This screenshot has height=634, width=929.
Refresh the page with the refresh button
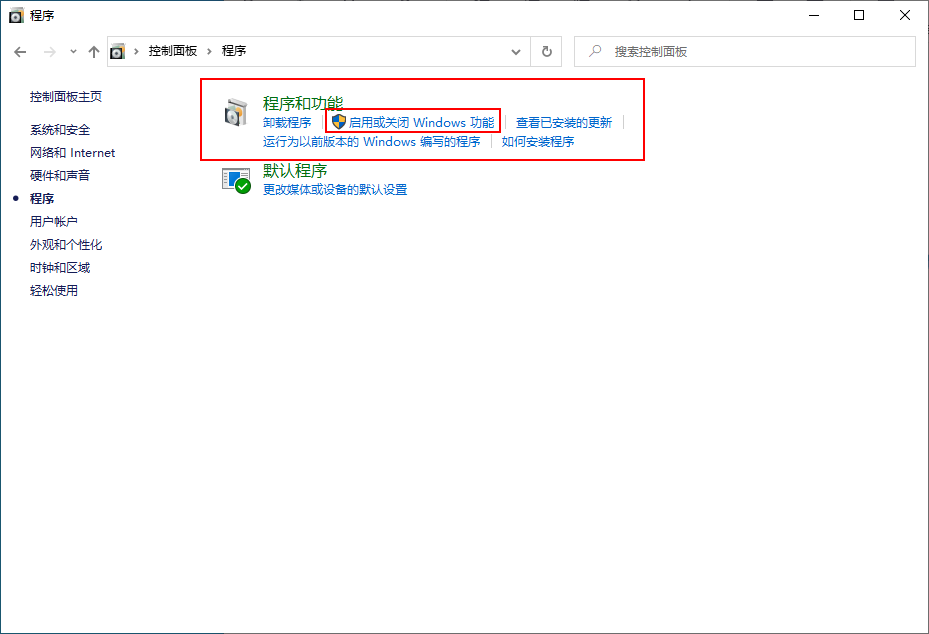coord(546,52)
